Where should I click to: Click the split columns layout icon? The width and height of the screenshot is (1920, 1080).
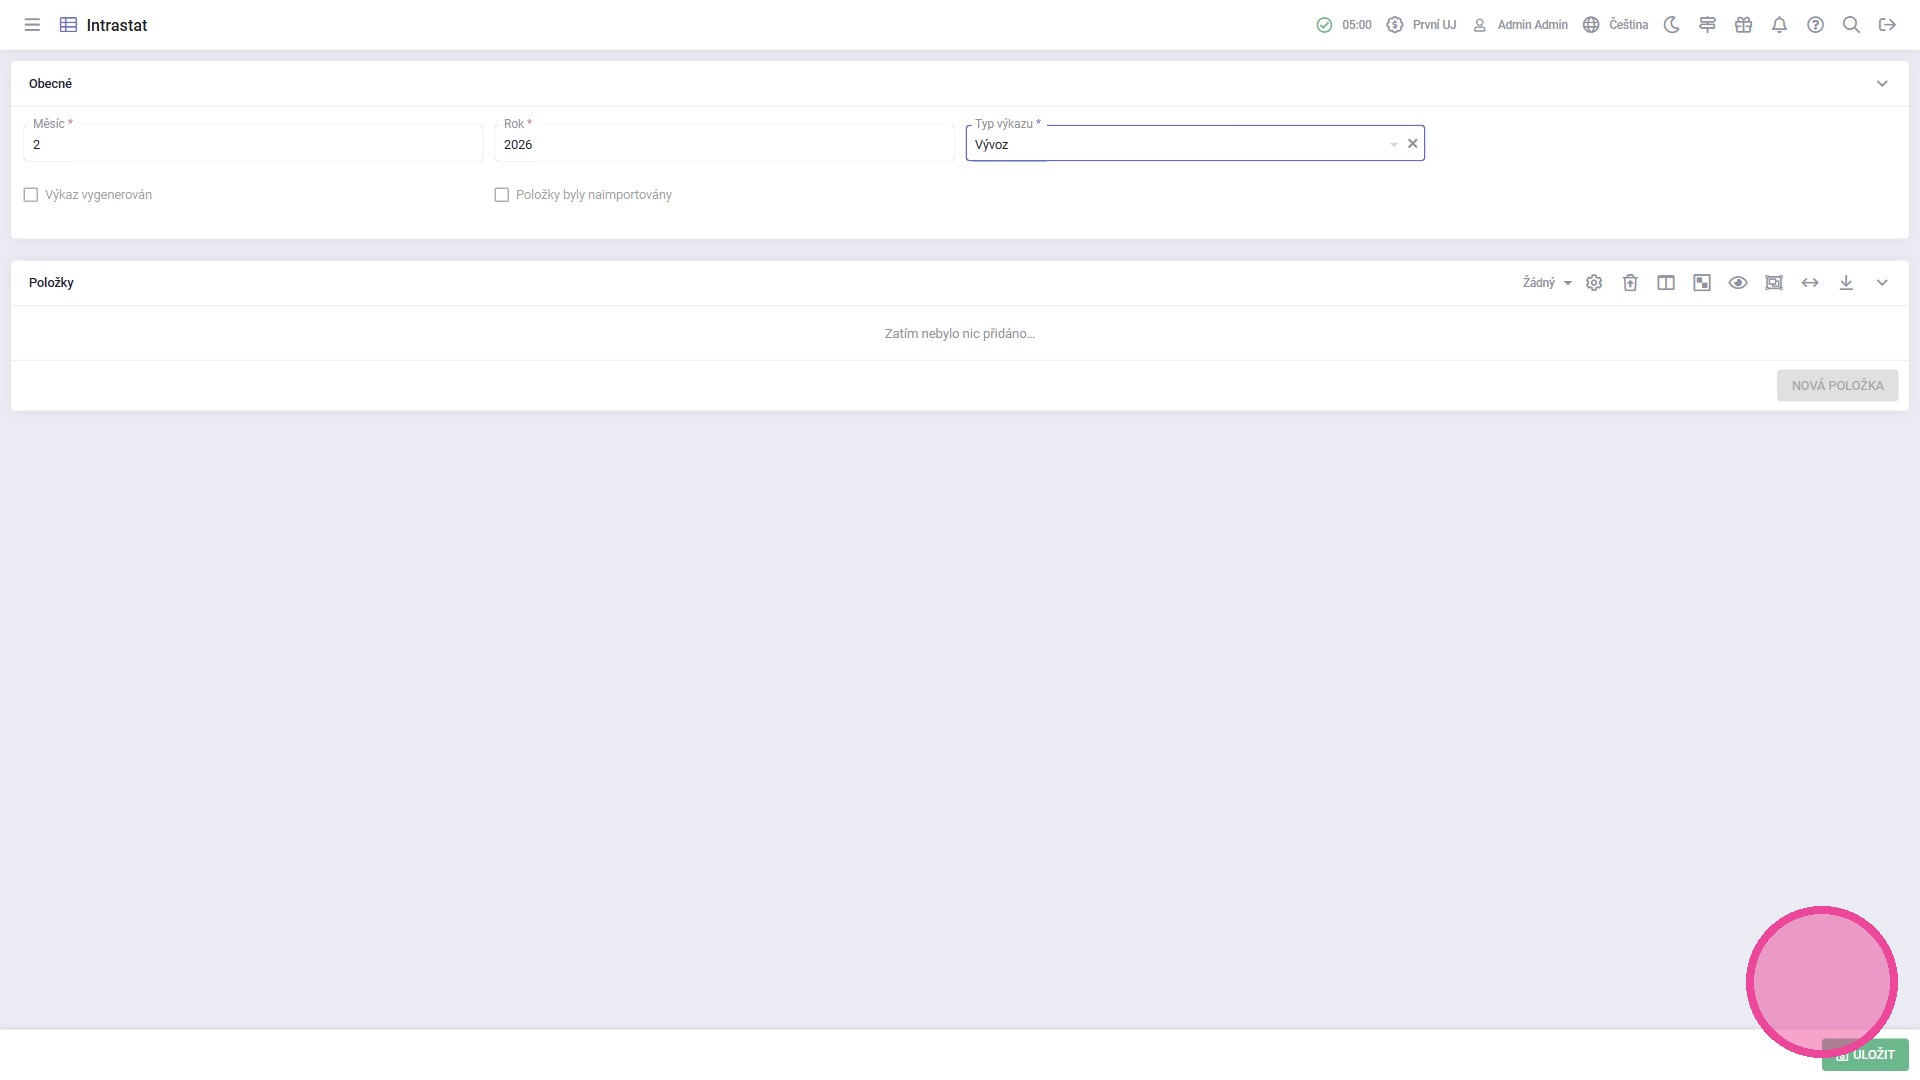click(1666, 283)
